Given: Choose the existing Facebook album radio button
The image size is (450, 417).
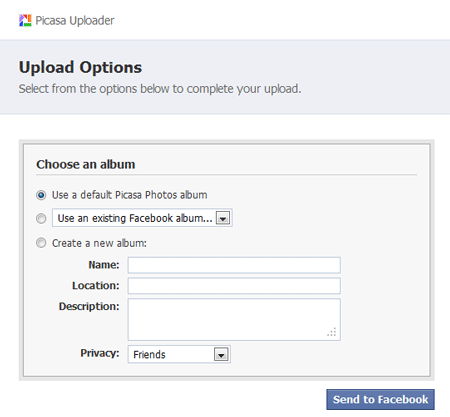Looking at the screenshot, I should click(41, 218).
